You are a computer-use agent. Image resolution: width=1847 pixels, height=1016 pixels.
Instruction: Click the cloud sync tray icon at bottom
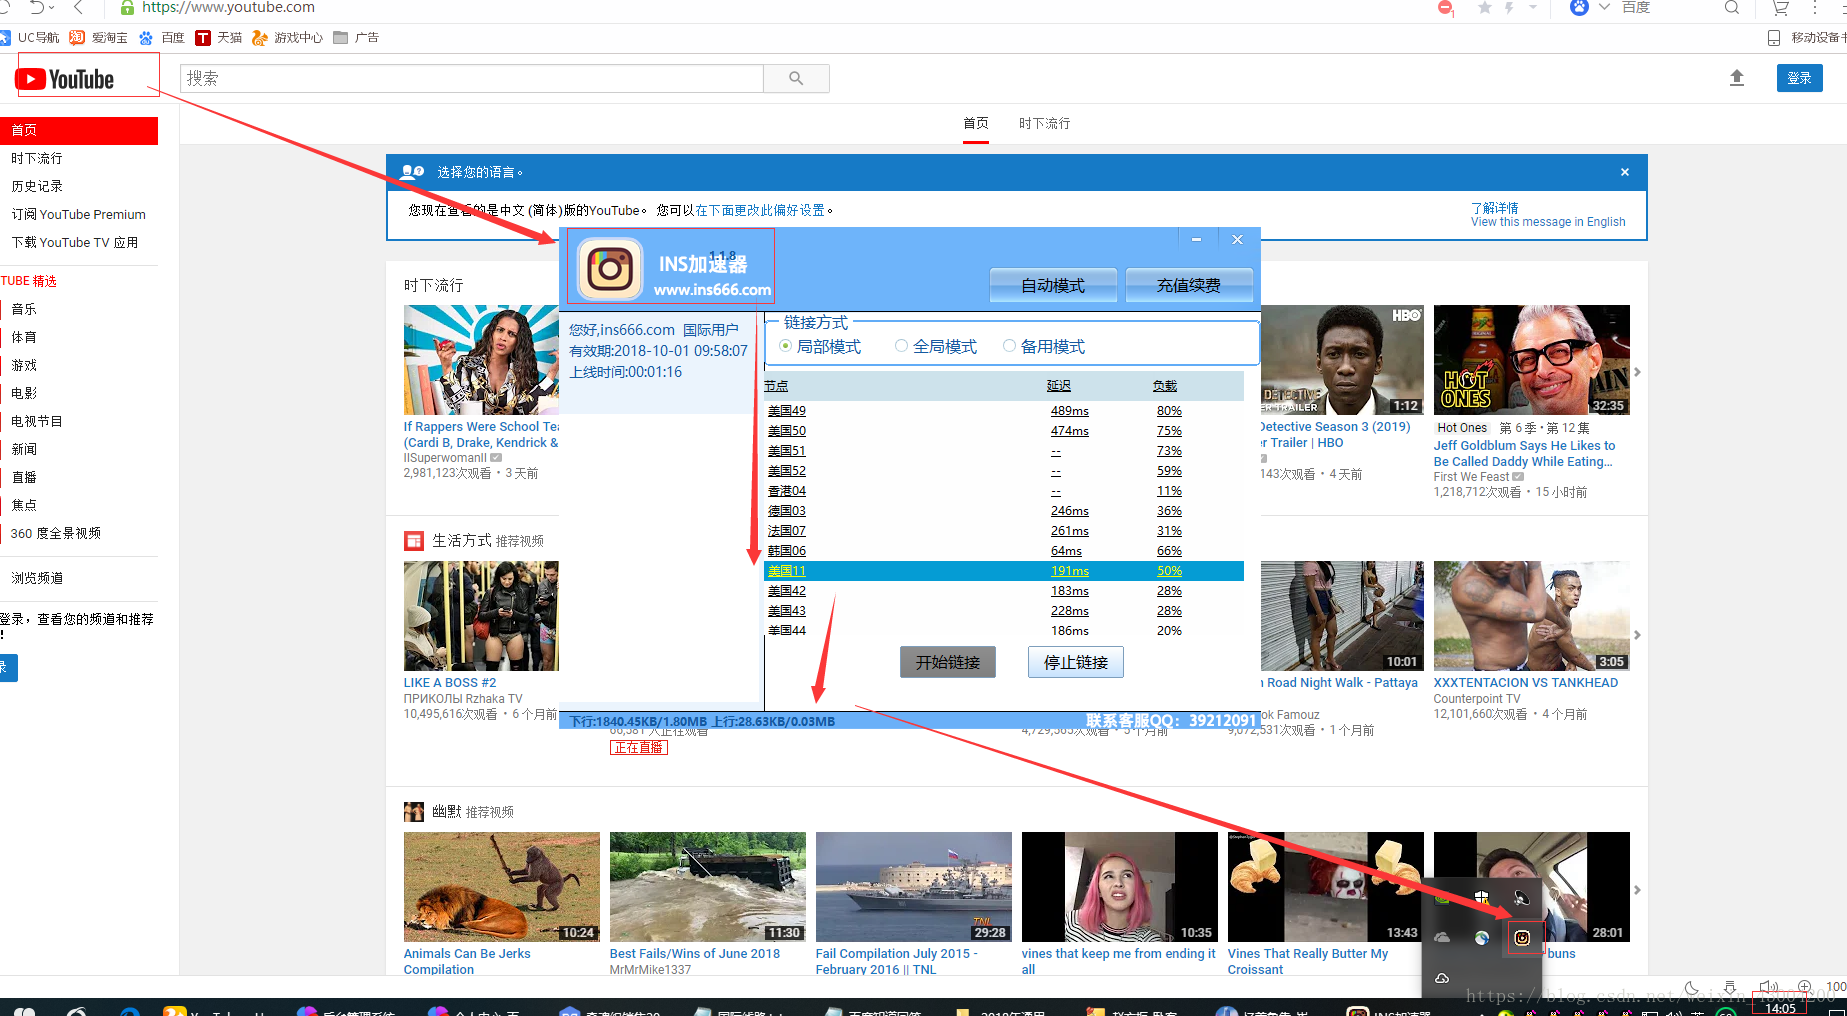coord(1442,978)
